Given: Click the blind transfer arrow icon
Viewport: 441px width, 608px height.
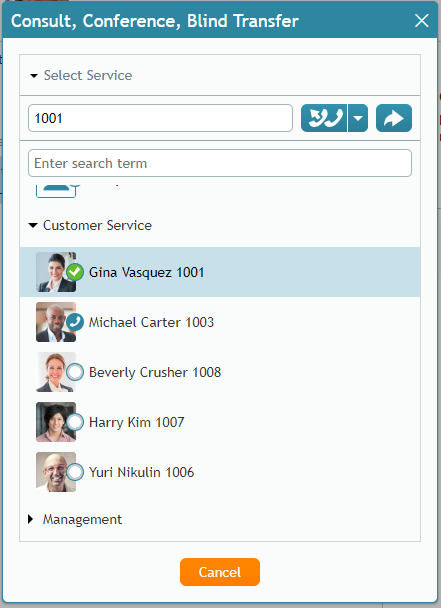Looking at the screenshot, I should click(x=394, y=118).
